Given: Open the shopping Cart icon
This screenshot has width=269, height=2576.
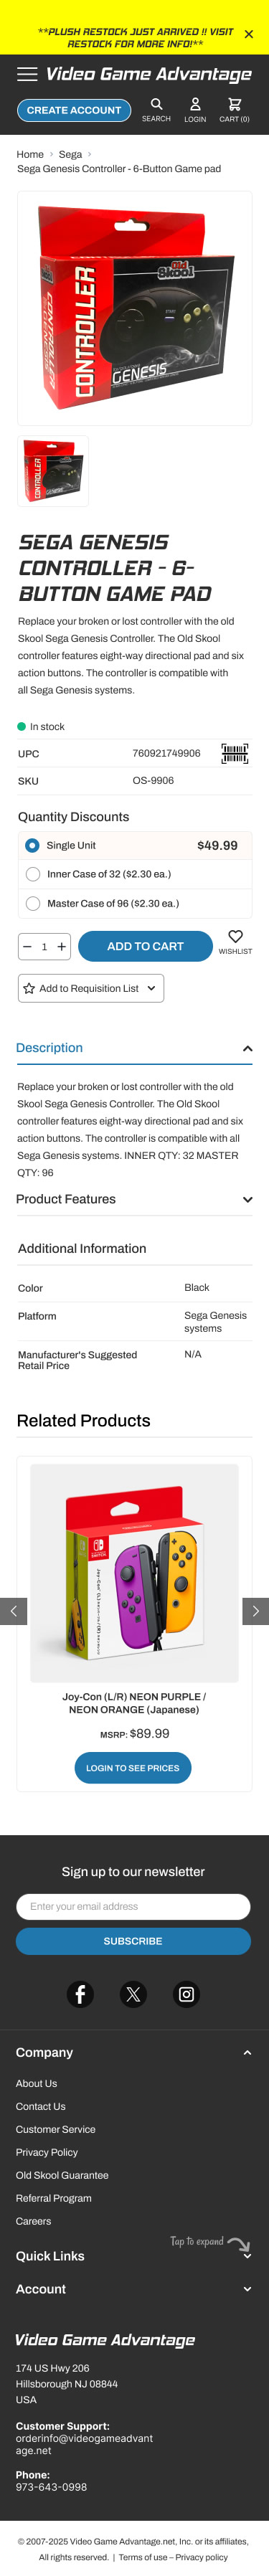Looking at the screenshot, I should [x=234, y=104].
